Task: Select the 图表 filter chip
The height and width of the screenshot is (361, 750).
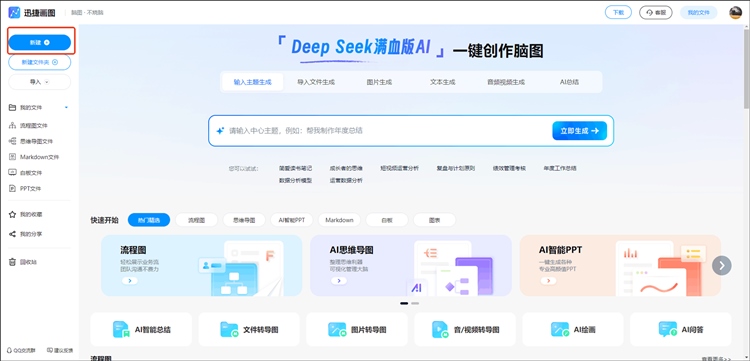Action: point(434,220)
